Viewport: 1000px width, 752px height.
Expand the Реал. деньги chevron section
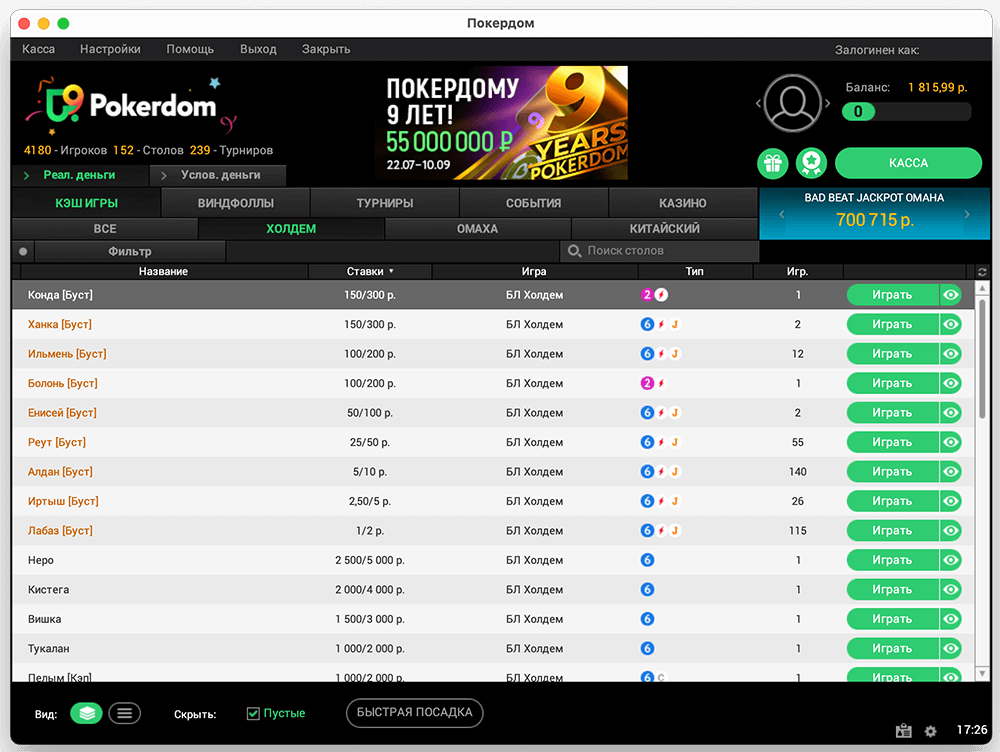27,176
